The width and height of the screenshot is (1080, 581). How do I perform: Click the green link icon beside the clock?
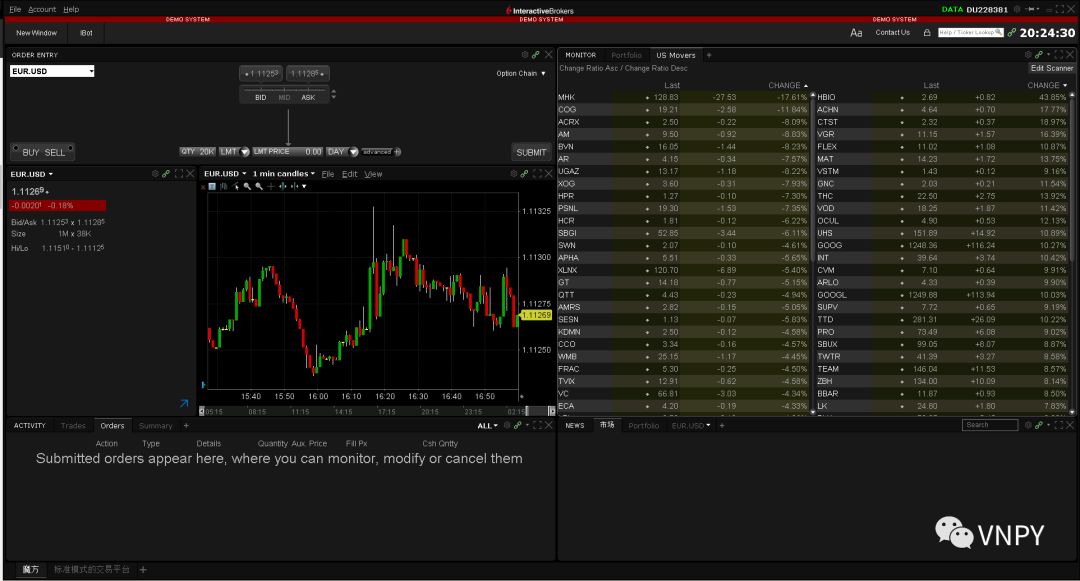(x=1011, y=32)
